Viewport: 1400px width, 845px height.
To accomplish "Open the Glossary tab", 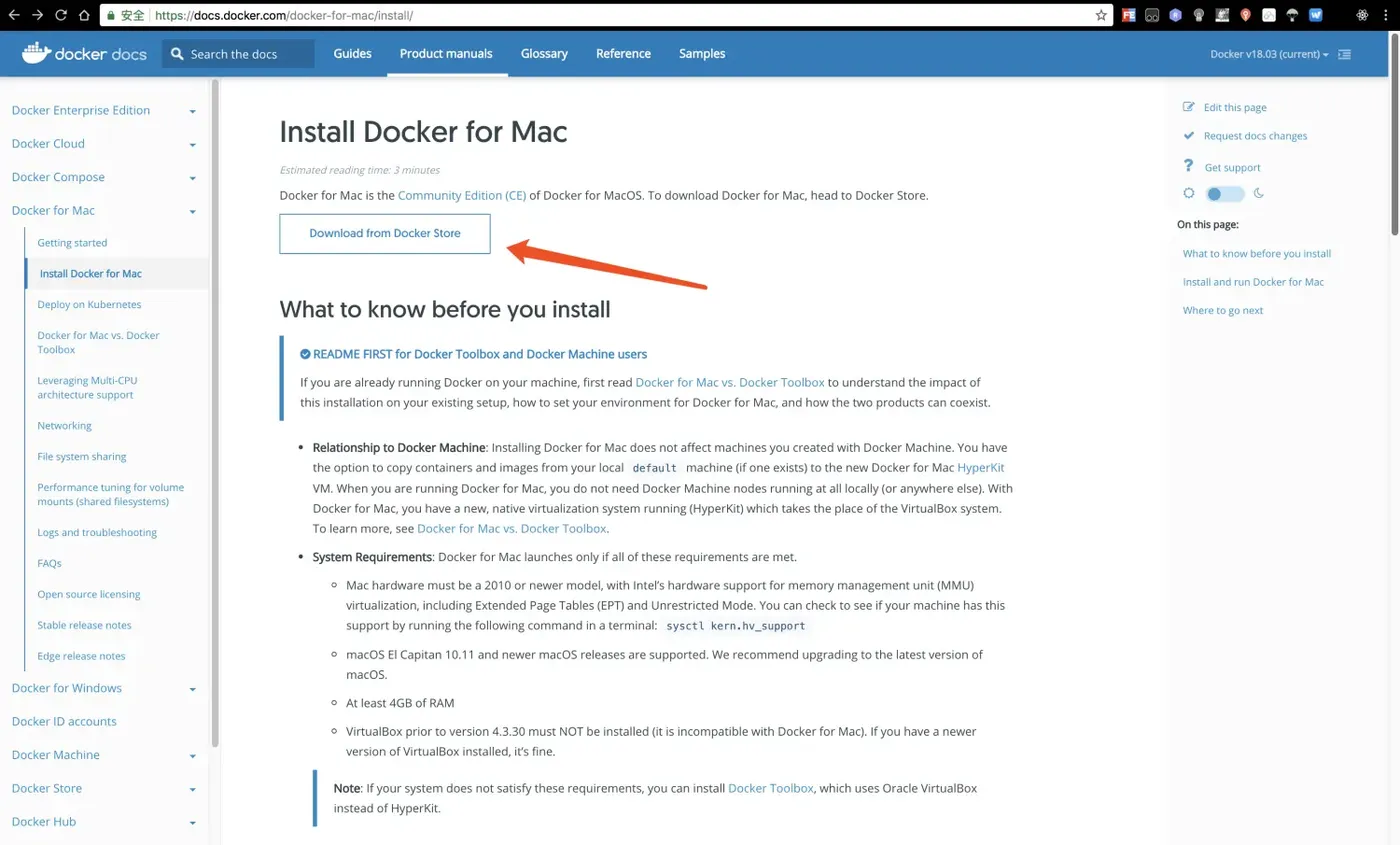I will [544, 53].
